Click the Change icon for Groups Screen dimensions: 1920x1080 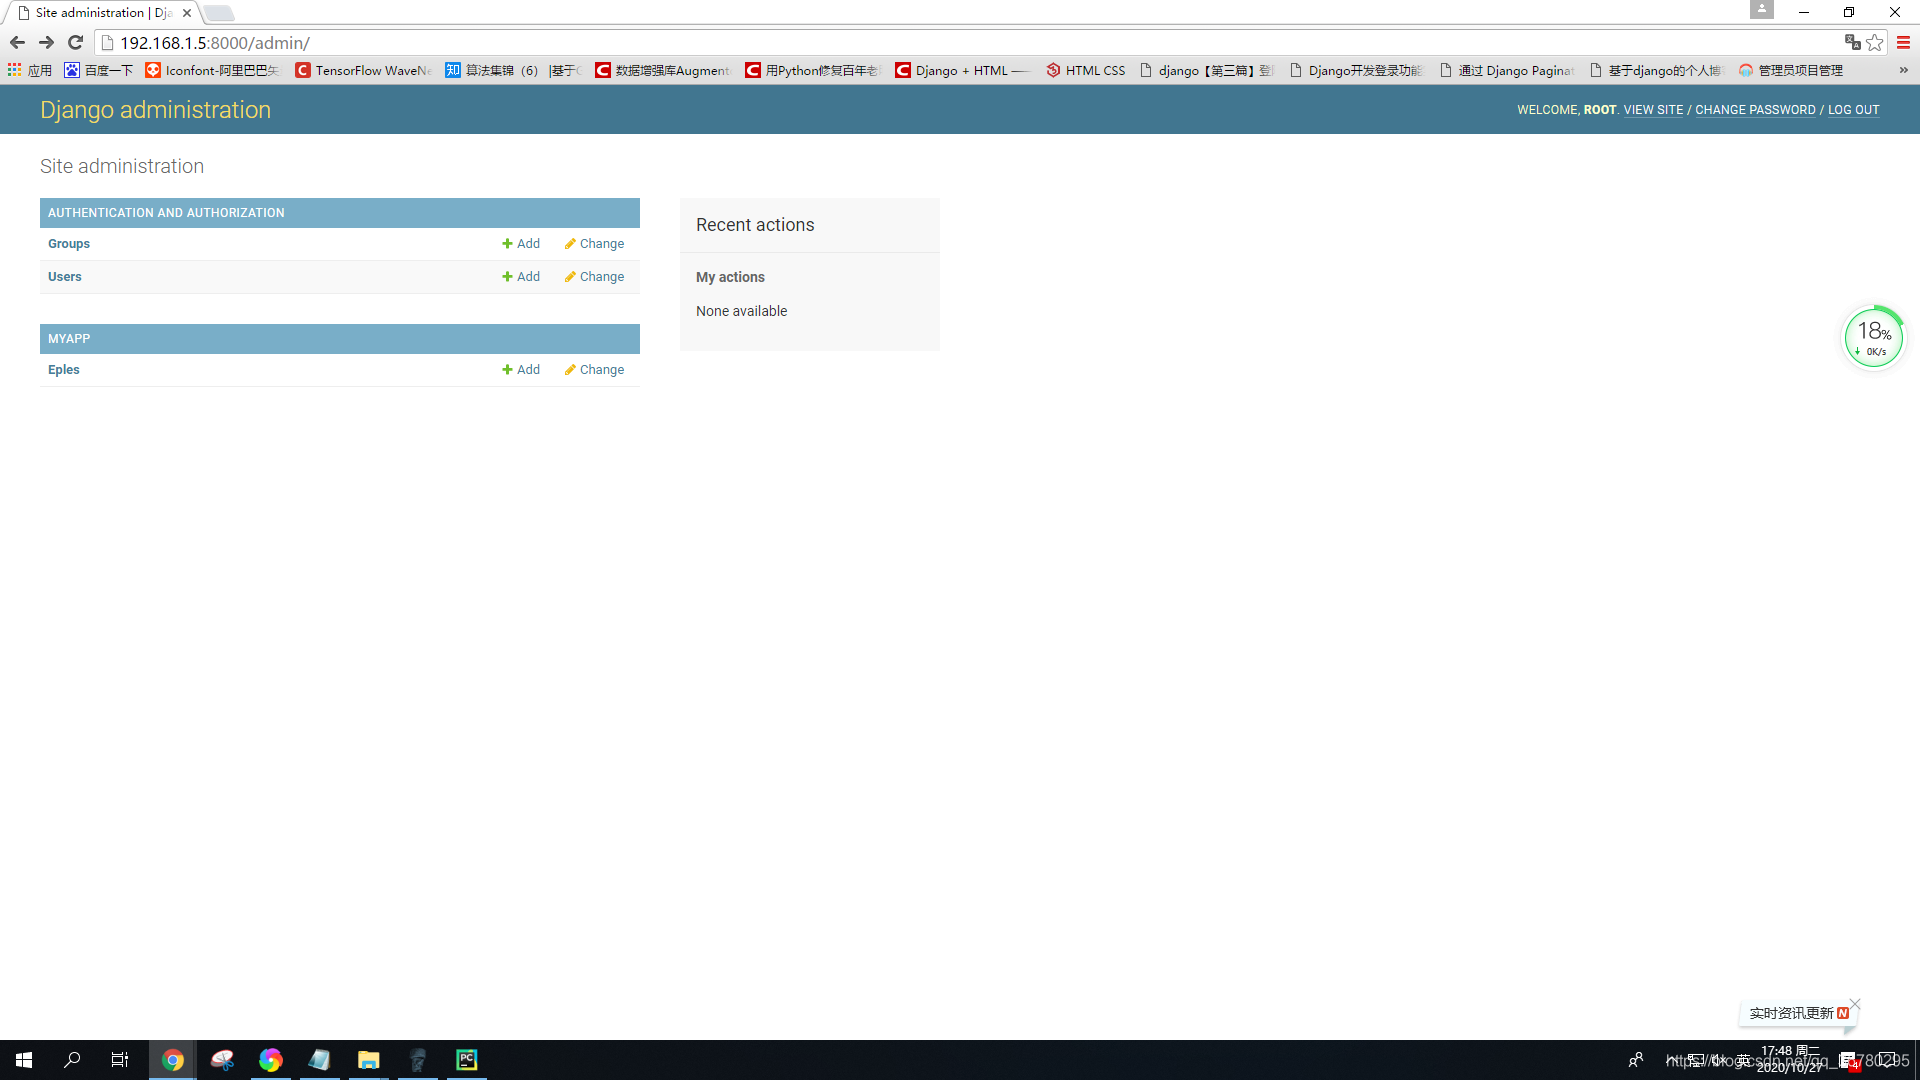pyautogui.click(x=593, y=243)
